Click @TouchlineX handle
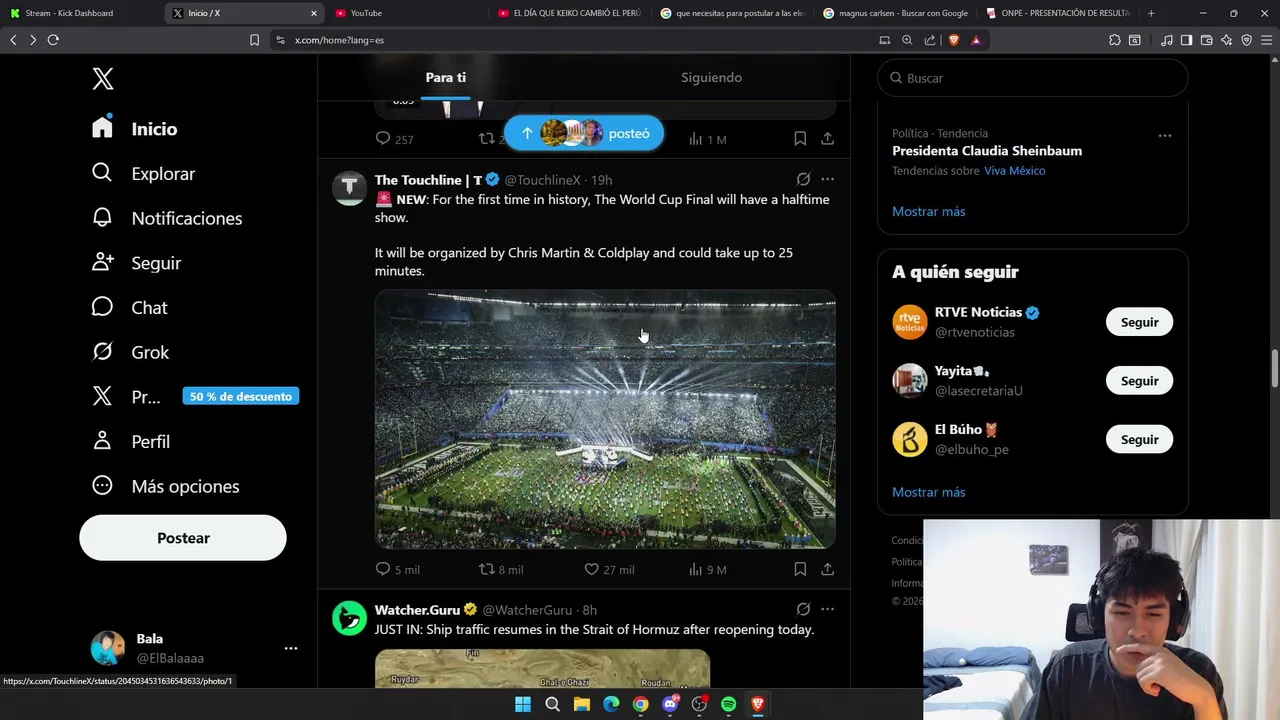This screenshot has width=1280, height=720. click(x=542, y=180)
